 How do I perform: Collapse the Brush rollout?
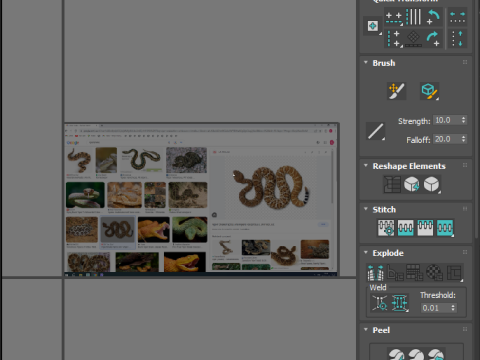click(x=366, y=63)
